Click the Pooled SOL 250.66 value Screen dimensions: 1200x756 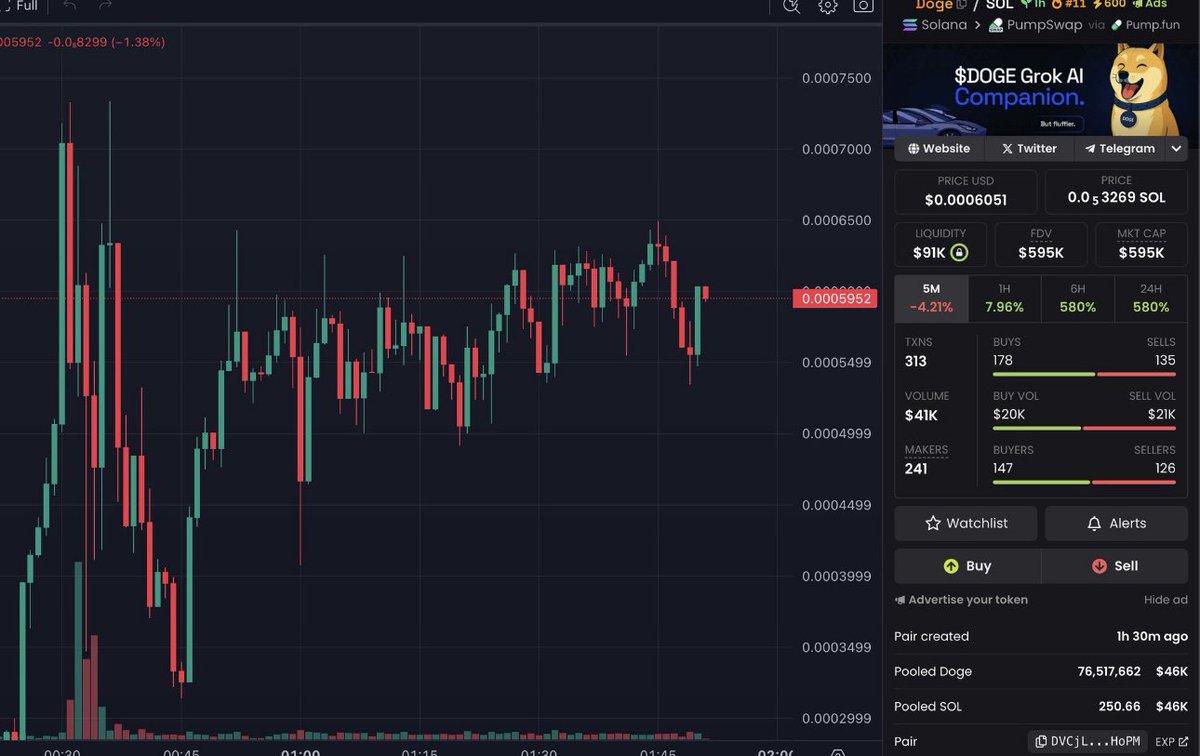(1118, 707)
